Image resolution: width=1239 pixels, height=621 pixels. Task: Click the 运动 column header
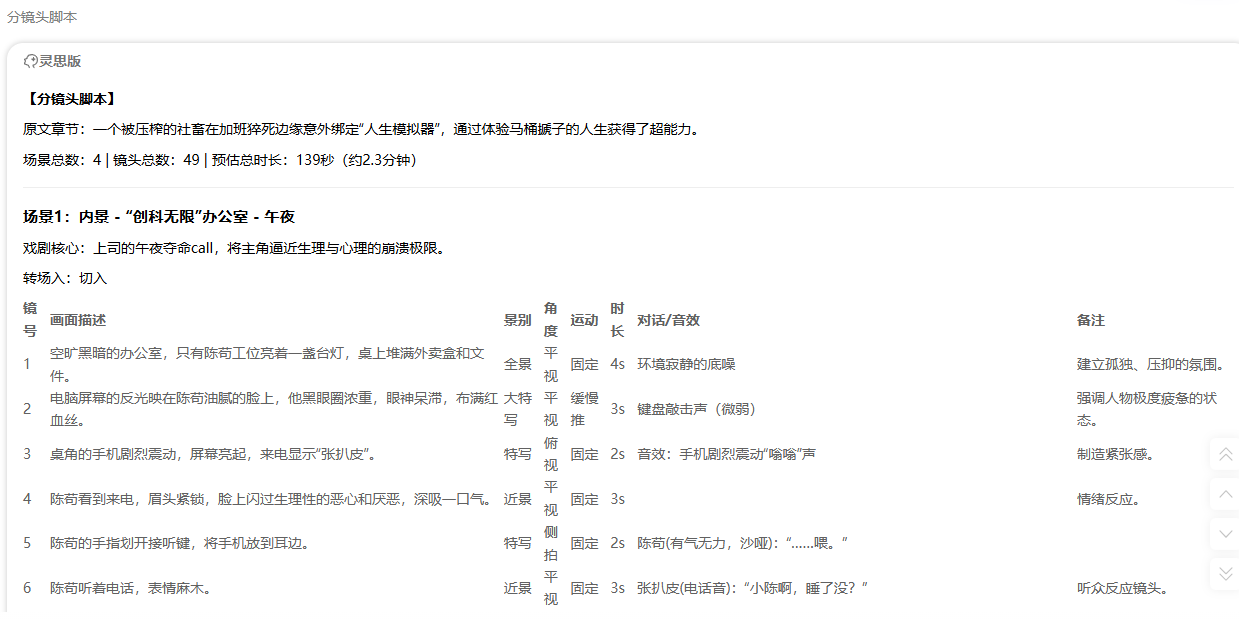584,320
